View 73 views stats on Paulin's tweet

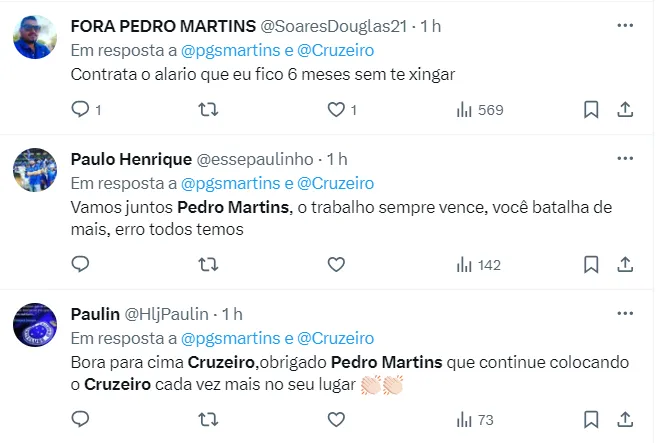tap(475, 419)
